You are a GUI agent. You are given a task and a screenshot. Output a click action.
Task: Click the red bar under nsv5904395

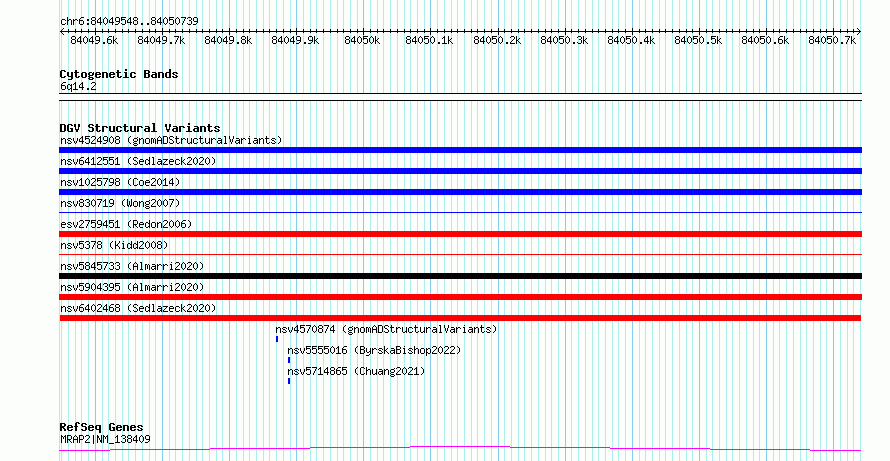(460, 297)
